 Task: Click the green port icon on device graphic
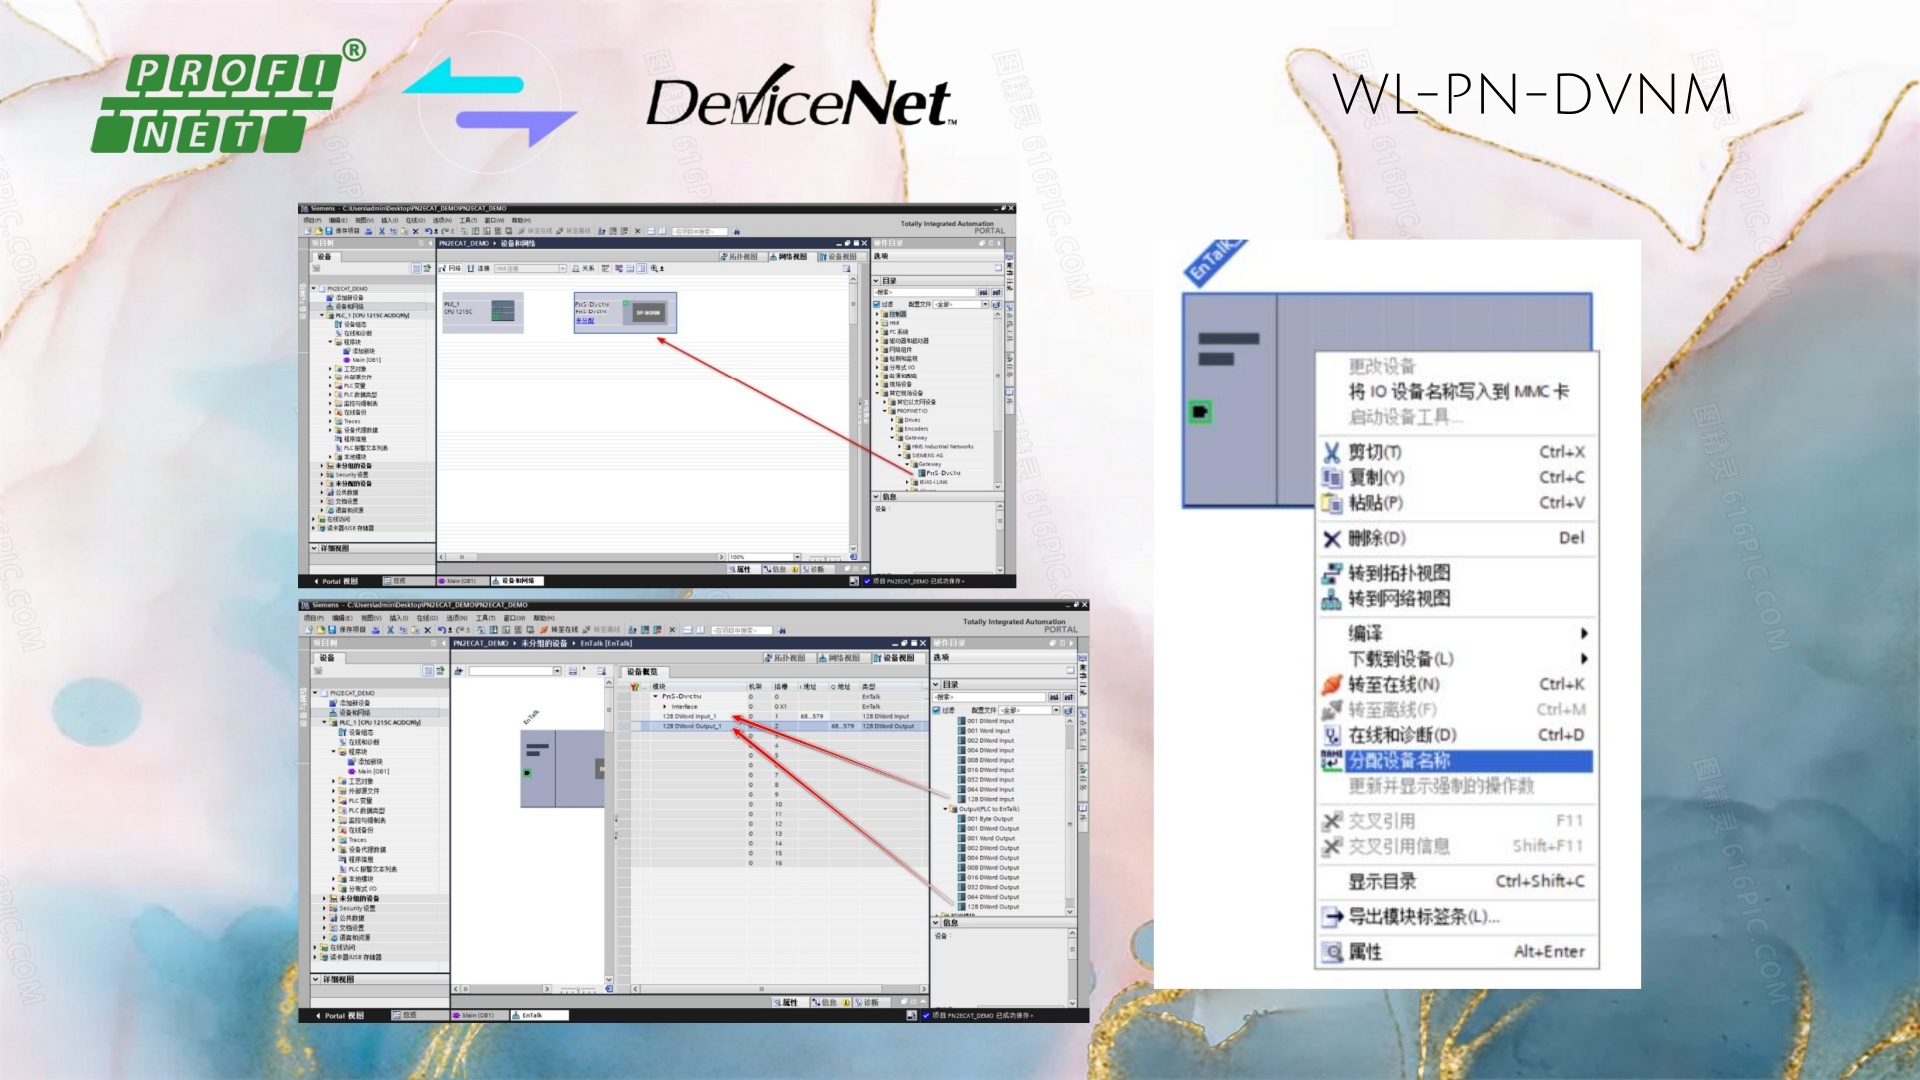1200,411
